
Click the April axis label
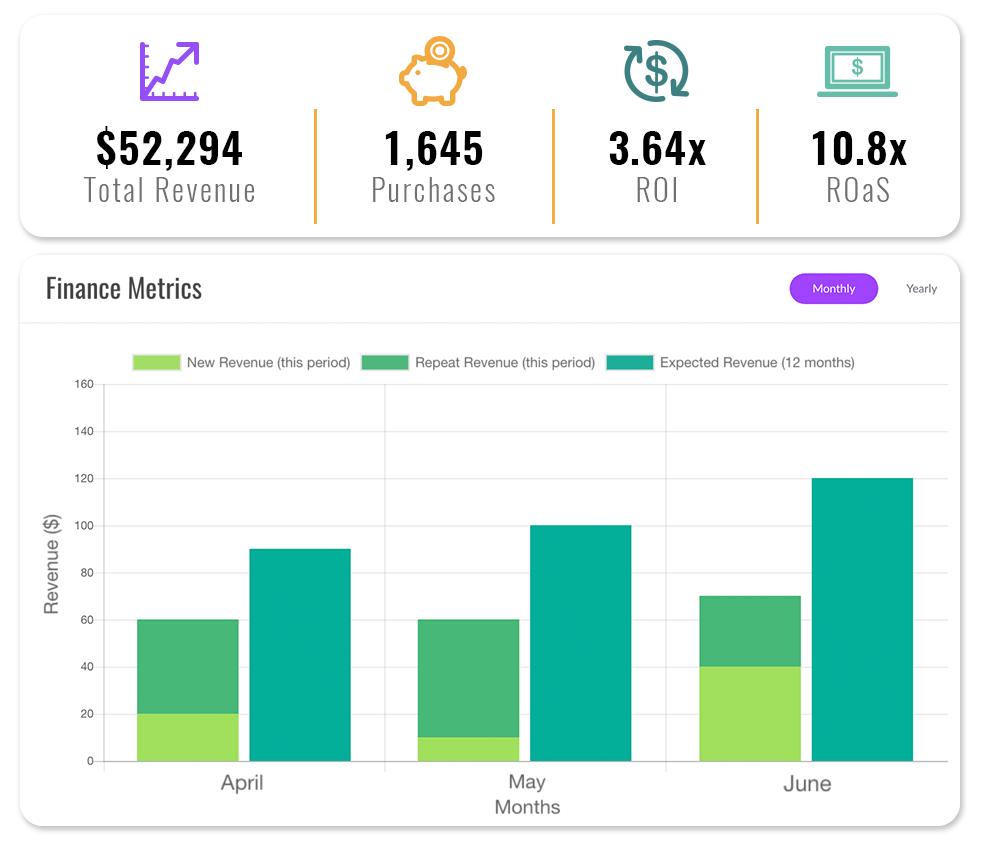tap(242, 783)
